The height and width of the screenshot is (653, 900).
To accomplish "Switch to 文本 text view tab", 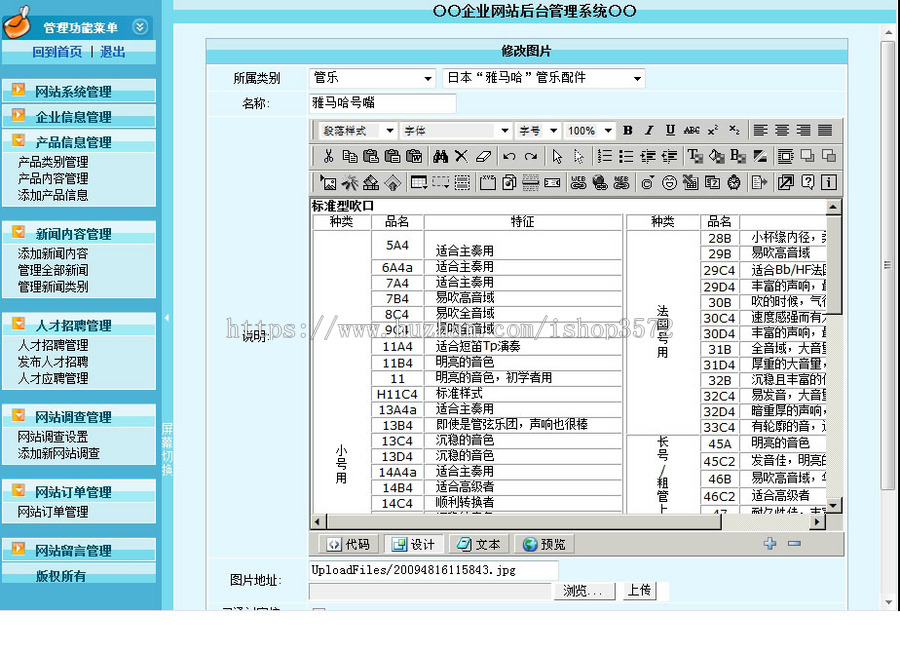I will (x=479, y=544).
